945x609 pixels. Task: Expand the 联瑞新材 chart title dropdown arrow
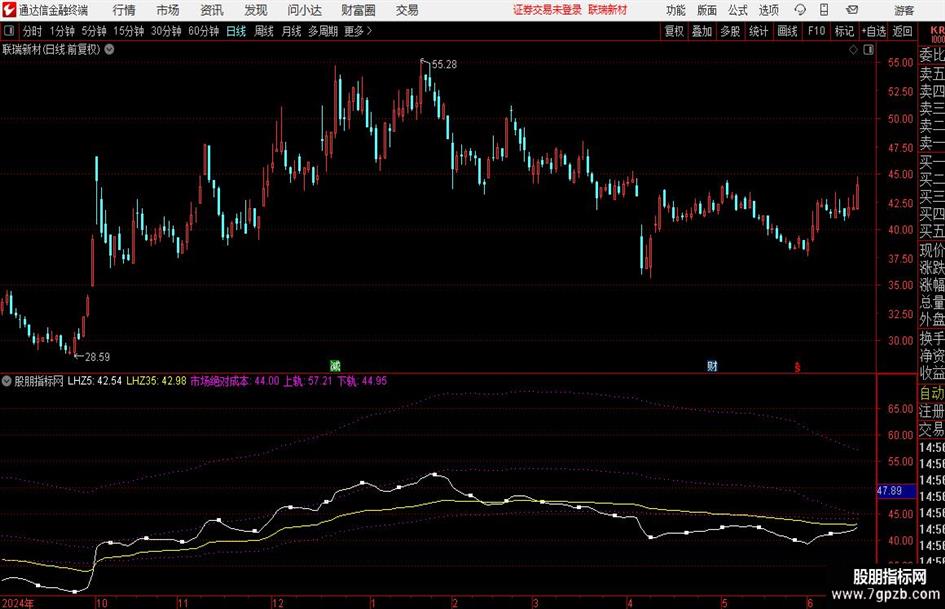tap(109, 49)
